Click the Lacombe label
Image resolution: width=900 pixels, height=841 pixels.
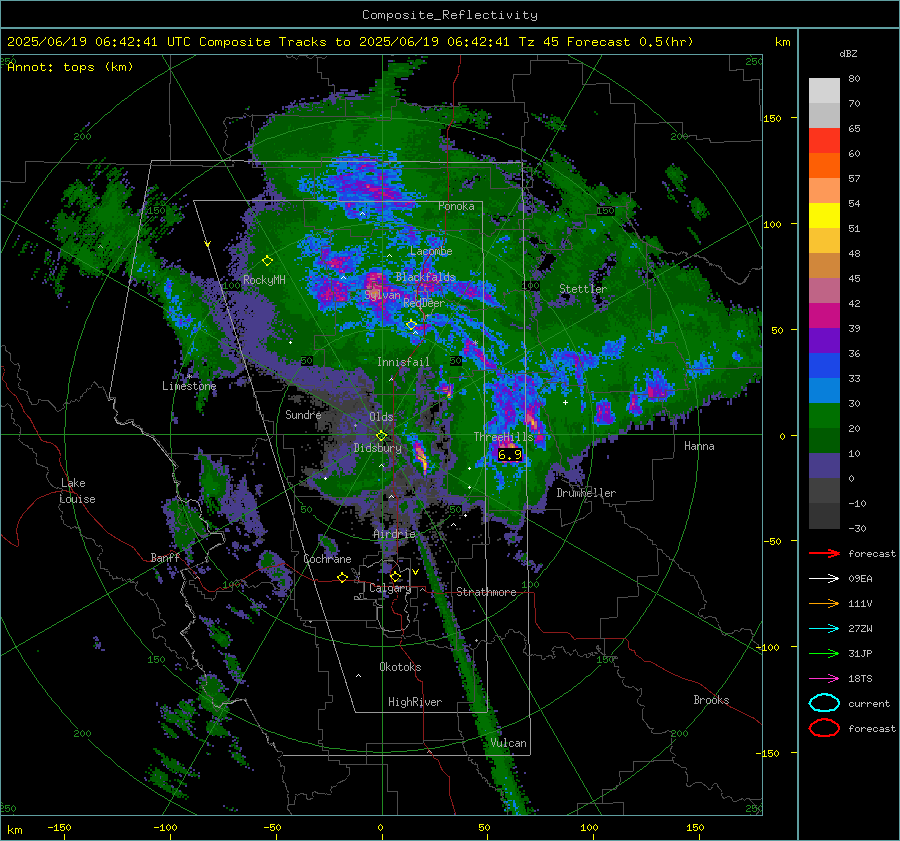(x=431, y=251)
